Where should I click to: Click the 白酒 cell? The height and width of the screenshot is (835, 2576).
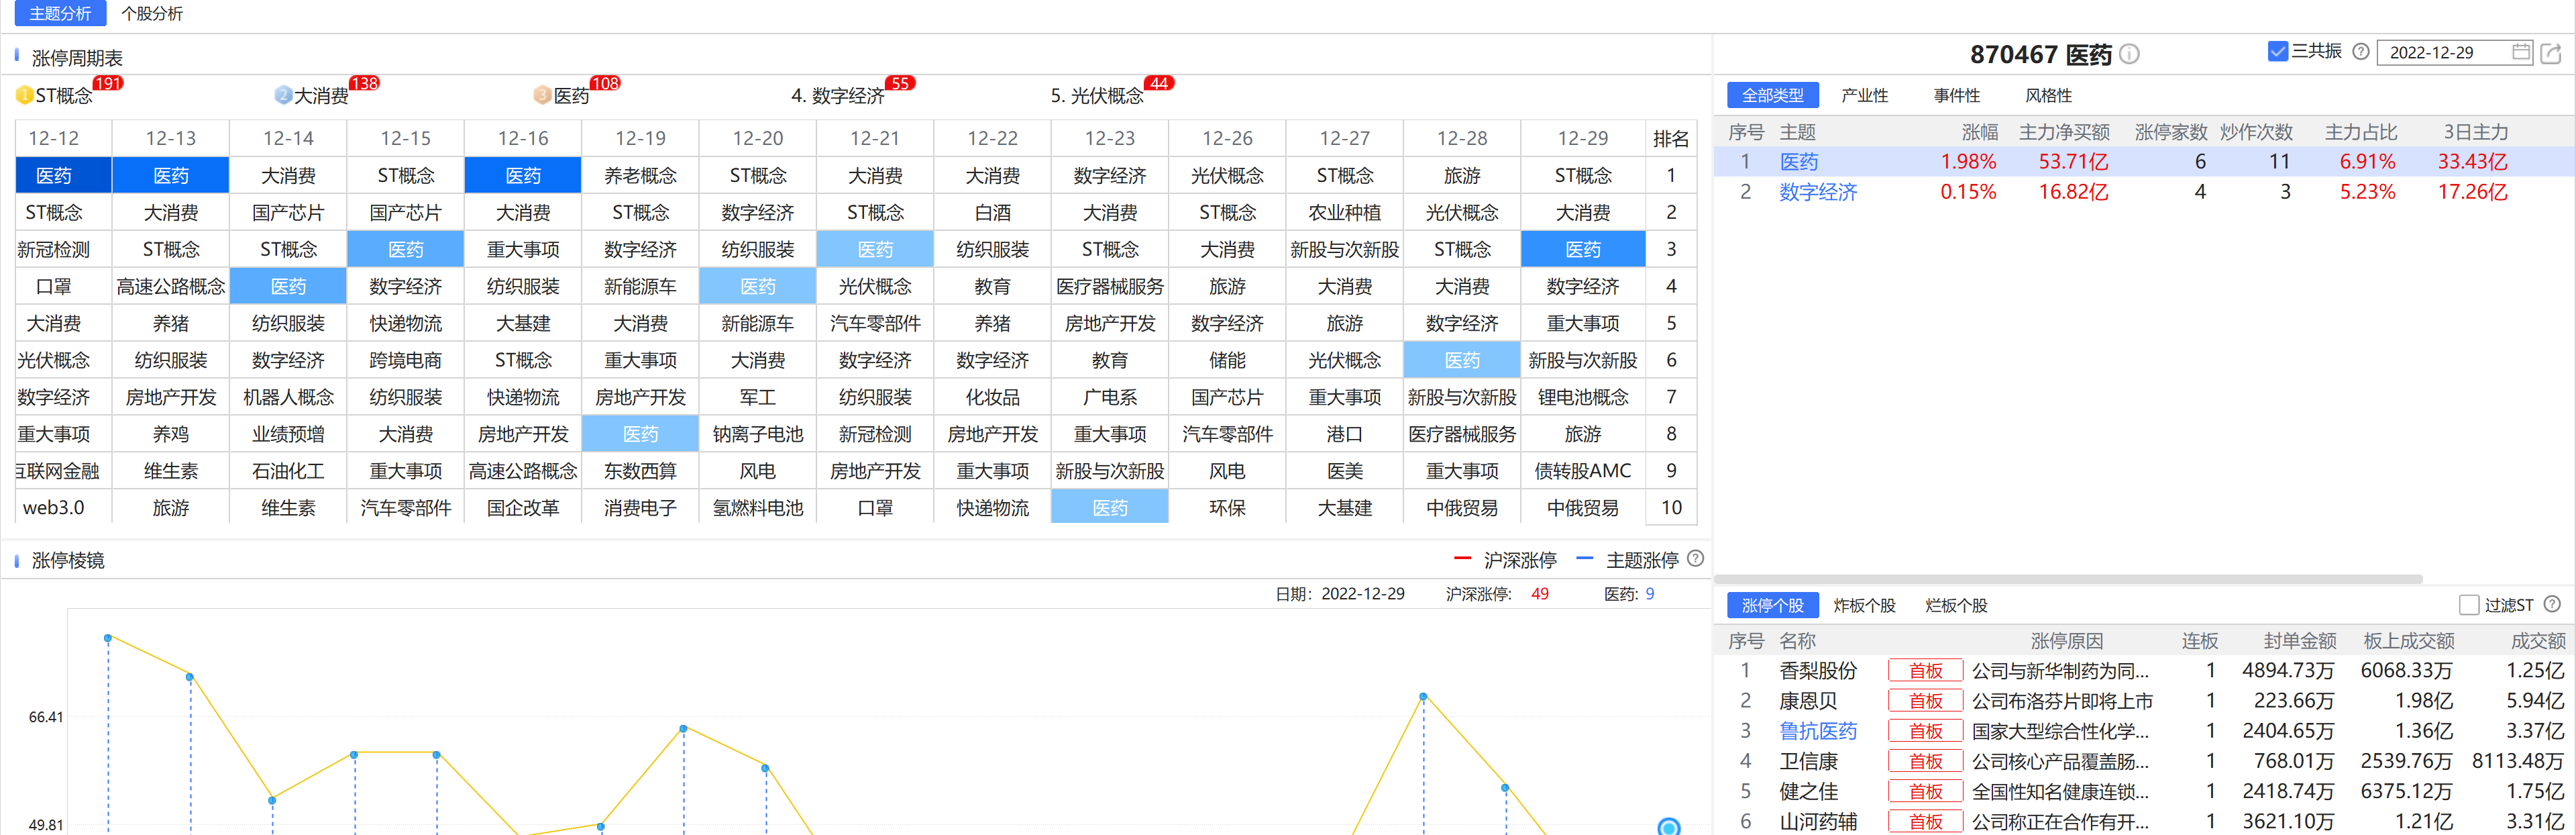992,212
